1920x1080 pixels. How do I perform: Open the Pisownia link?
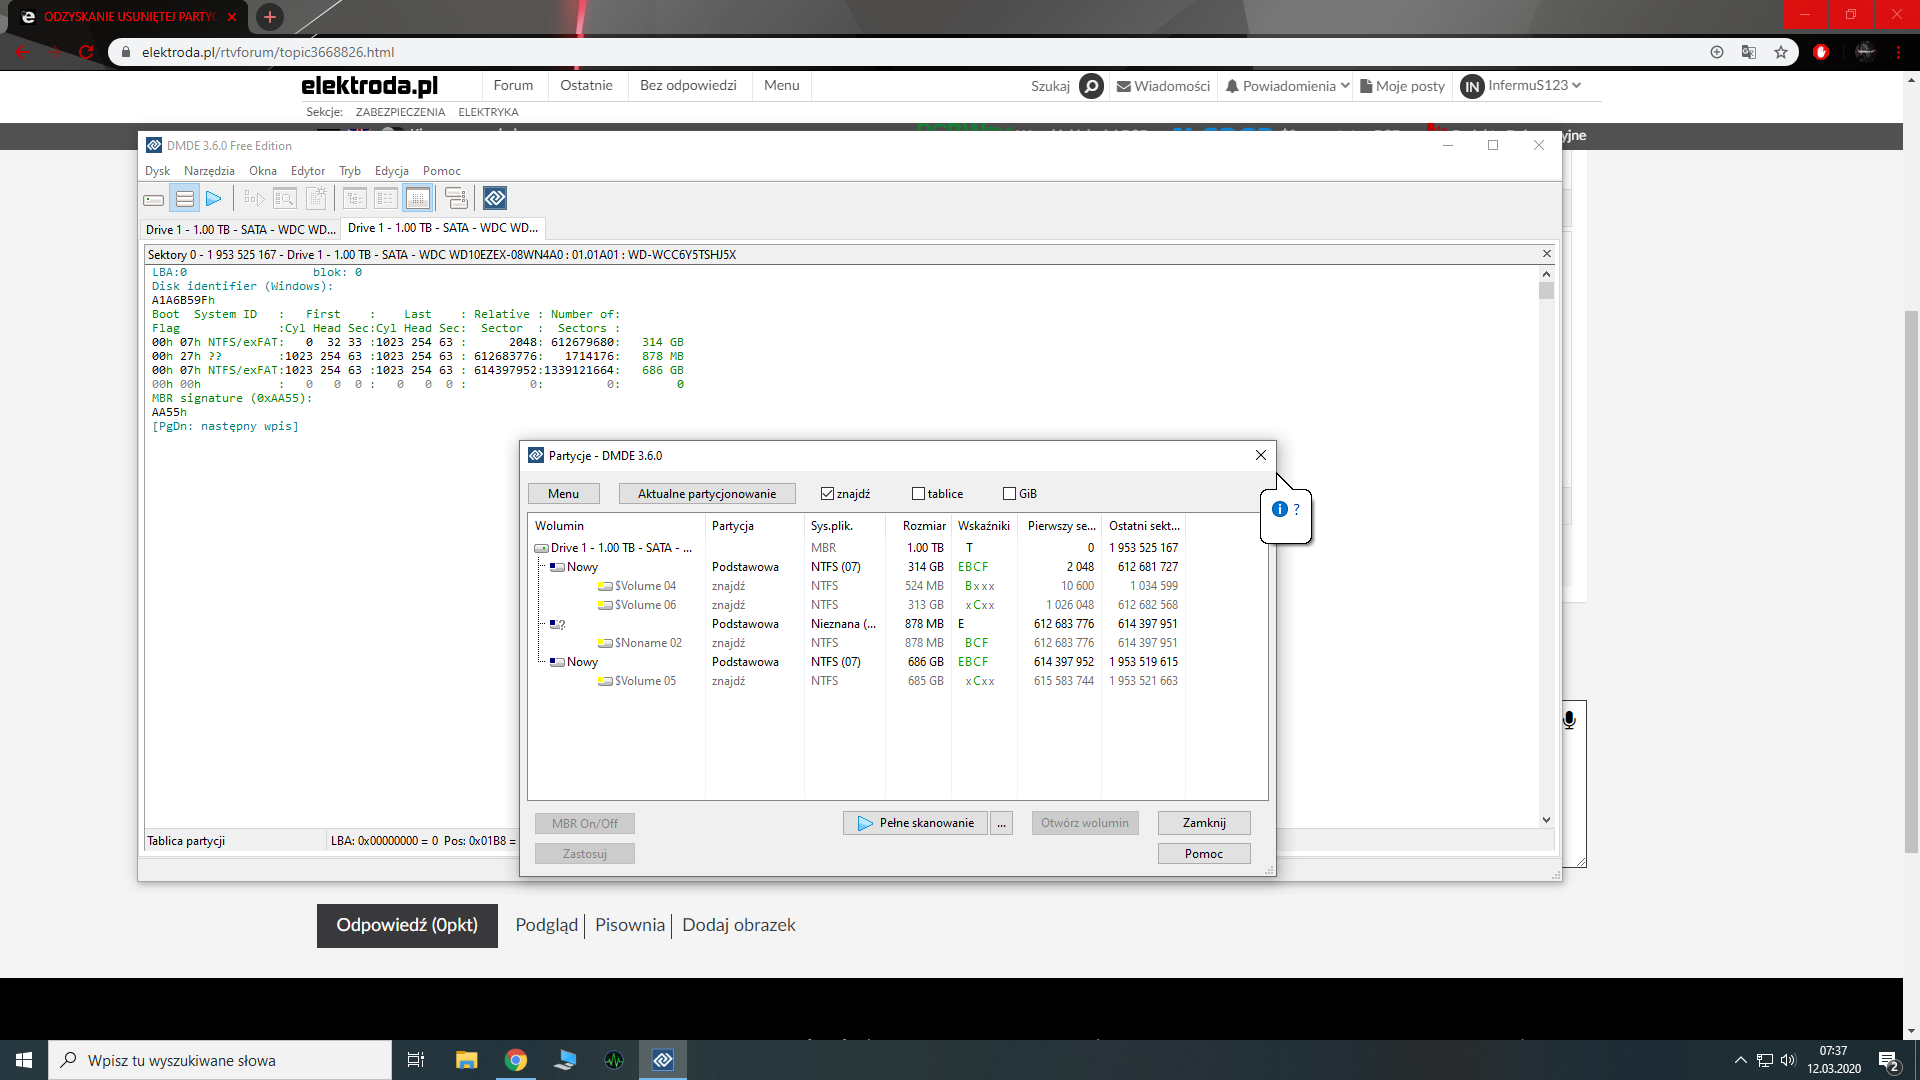(x=629, y=925)
